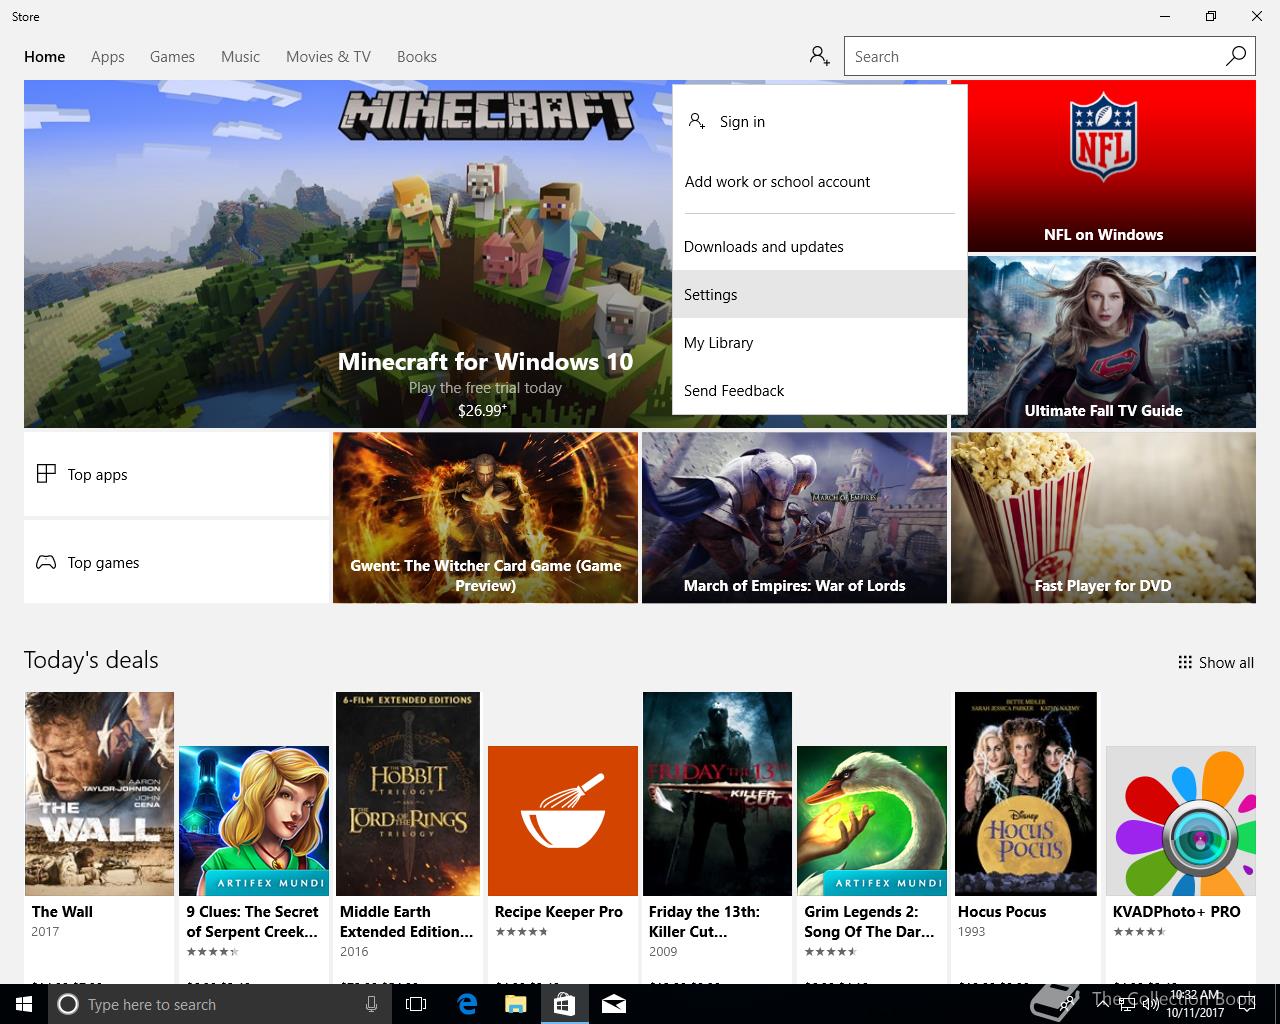Click The Wall title text
This screenshot has width=1280, height=1024.
[62, 911]
